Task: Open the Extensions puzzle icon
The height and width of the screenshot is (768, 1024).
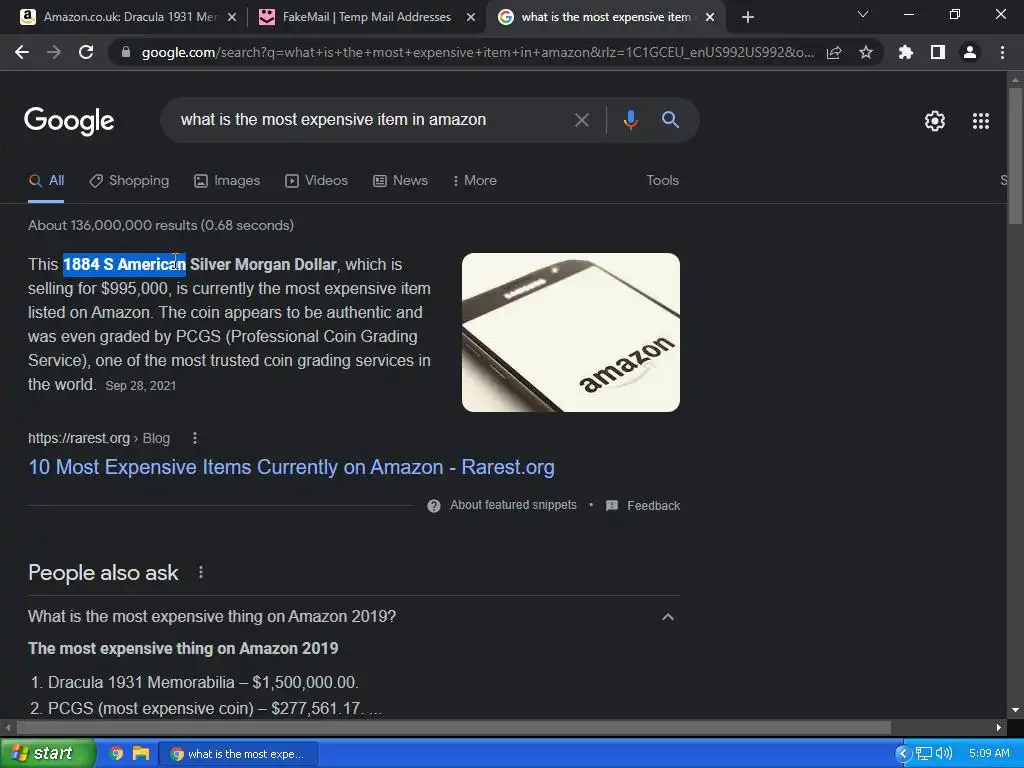Action: point(906,52)
